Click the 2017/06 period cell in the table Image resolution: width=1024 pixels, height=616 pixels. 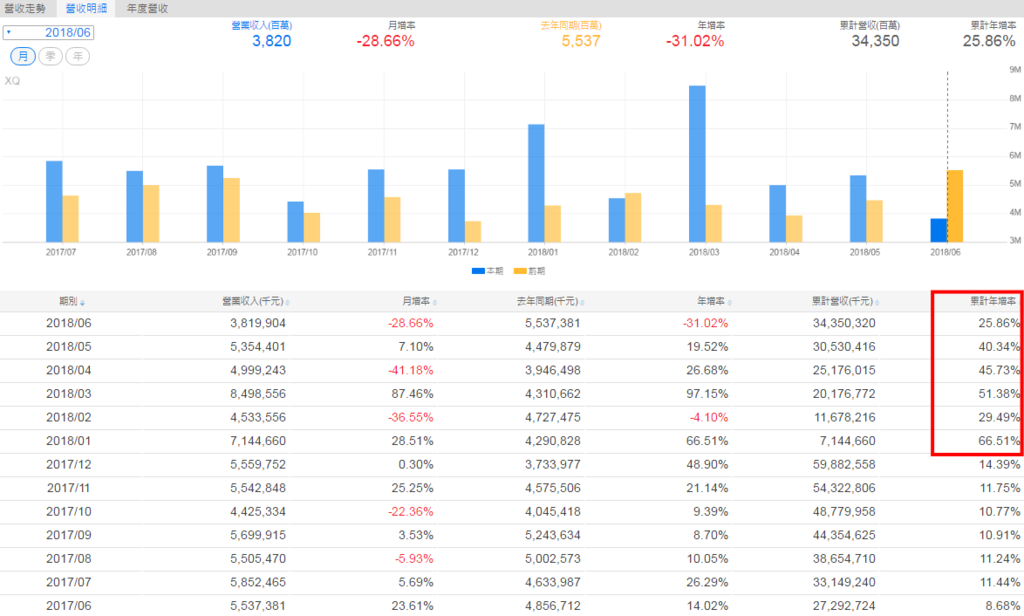coord(69,606)
